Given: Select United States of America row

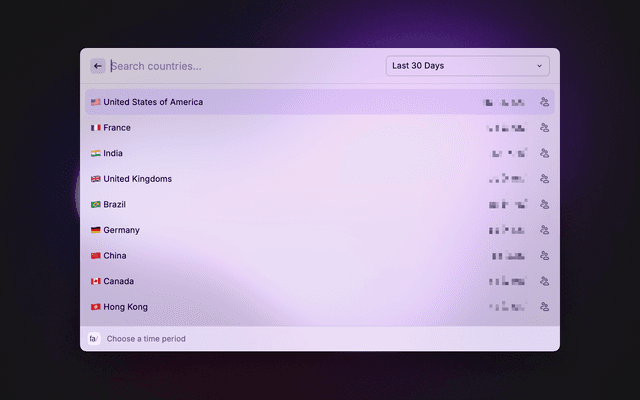Looking at the screenshot, I should [x=320, y=102].
